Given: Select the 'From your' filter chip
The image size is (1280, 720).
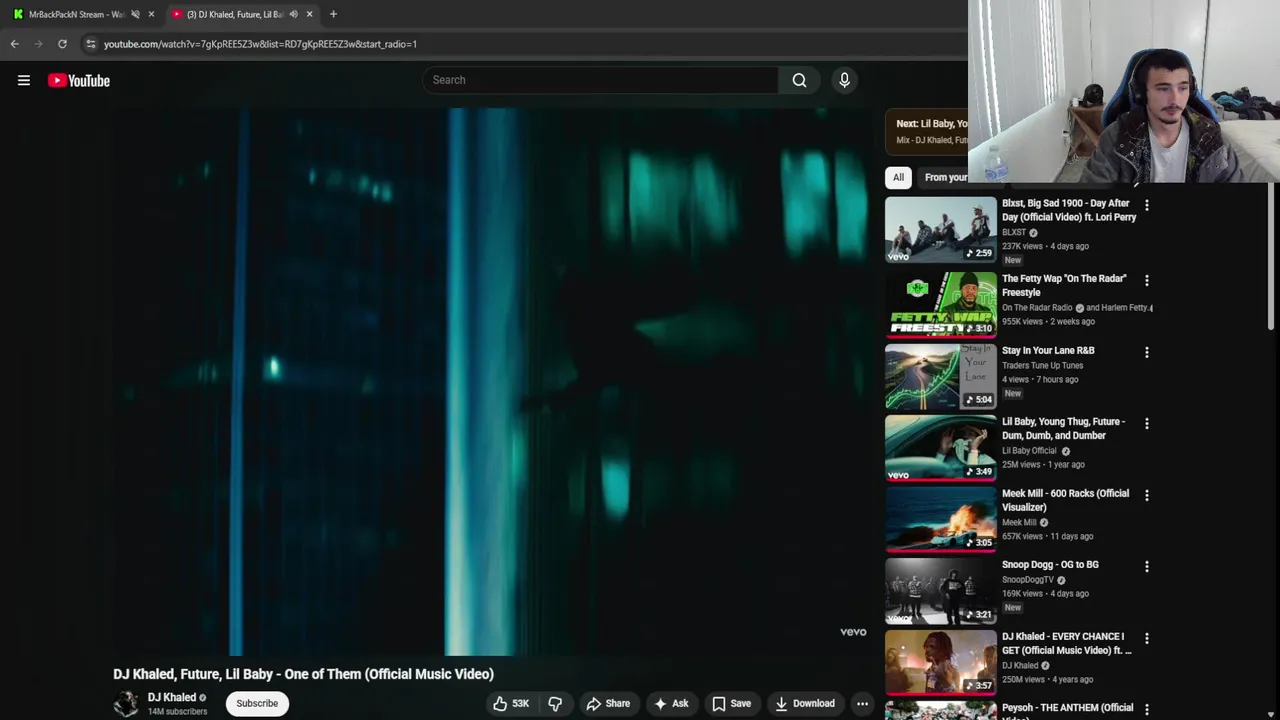Looking at the screenshot, I should 945,177.
